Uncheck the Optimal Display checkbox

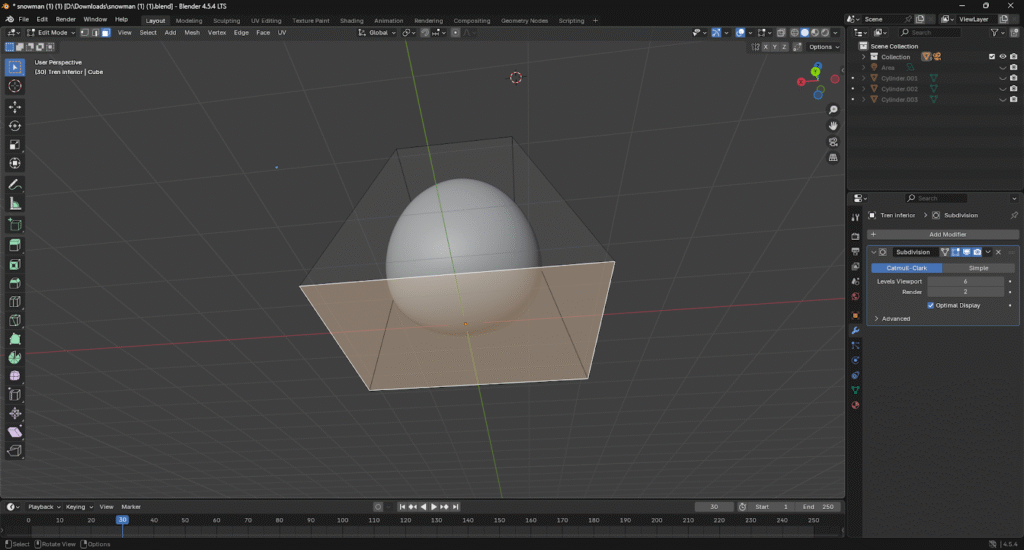[x=931, y=305]
